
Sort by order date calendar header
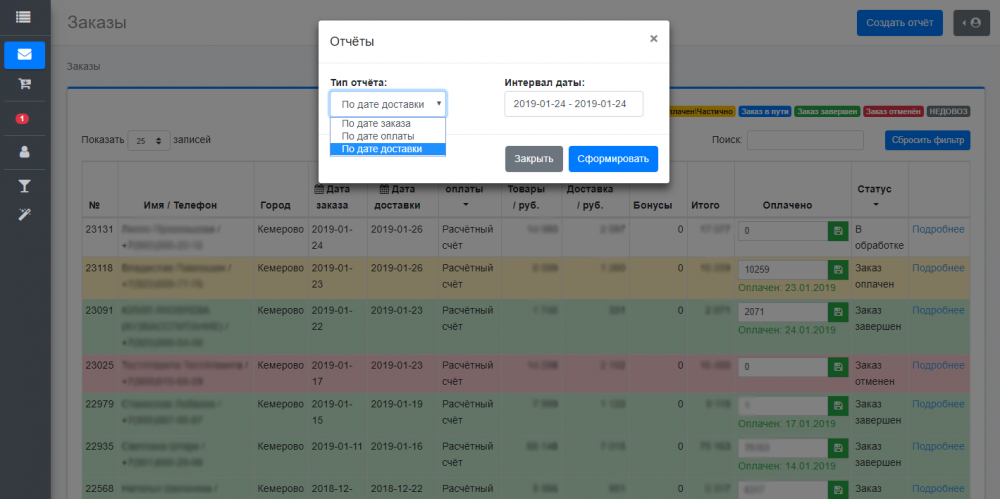(332, 197)
